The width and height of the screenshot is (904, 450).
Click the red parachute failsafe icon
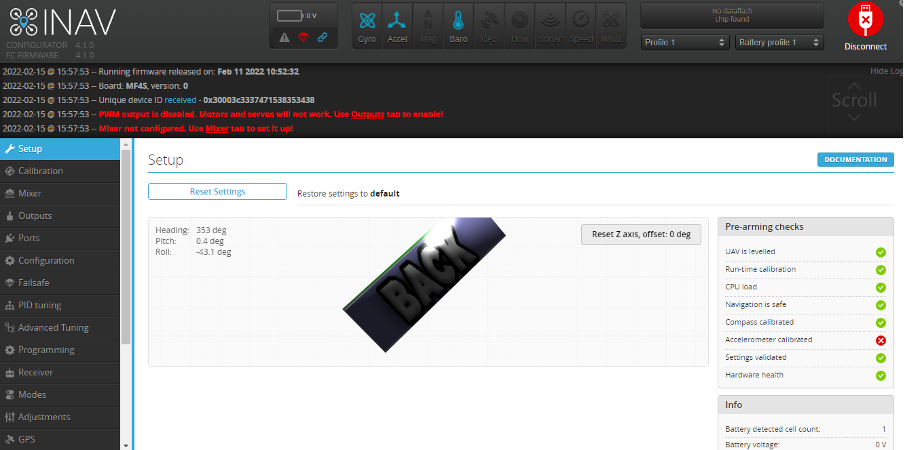click(x=303, y=38)
